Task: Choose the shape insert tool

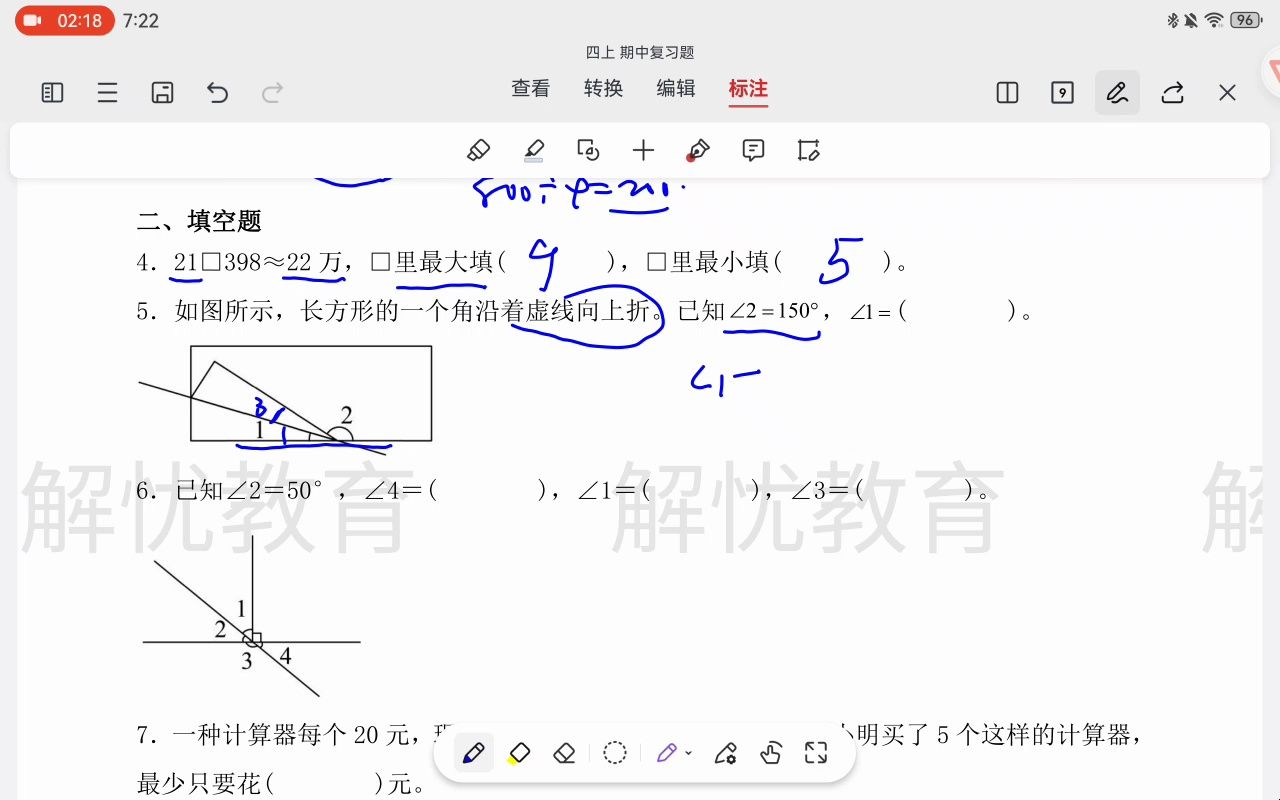Action: (x=588, y=151)
